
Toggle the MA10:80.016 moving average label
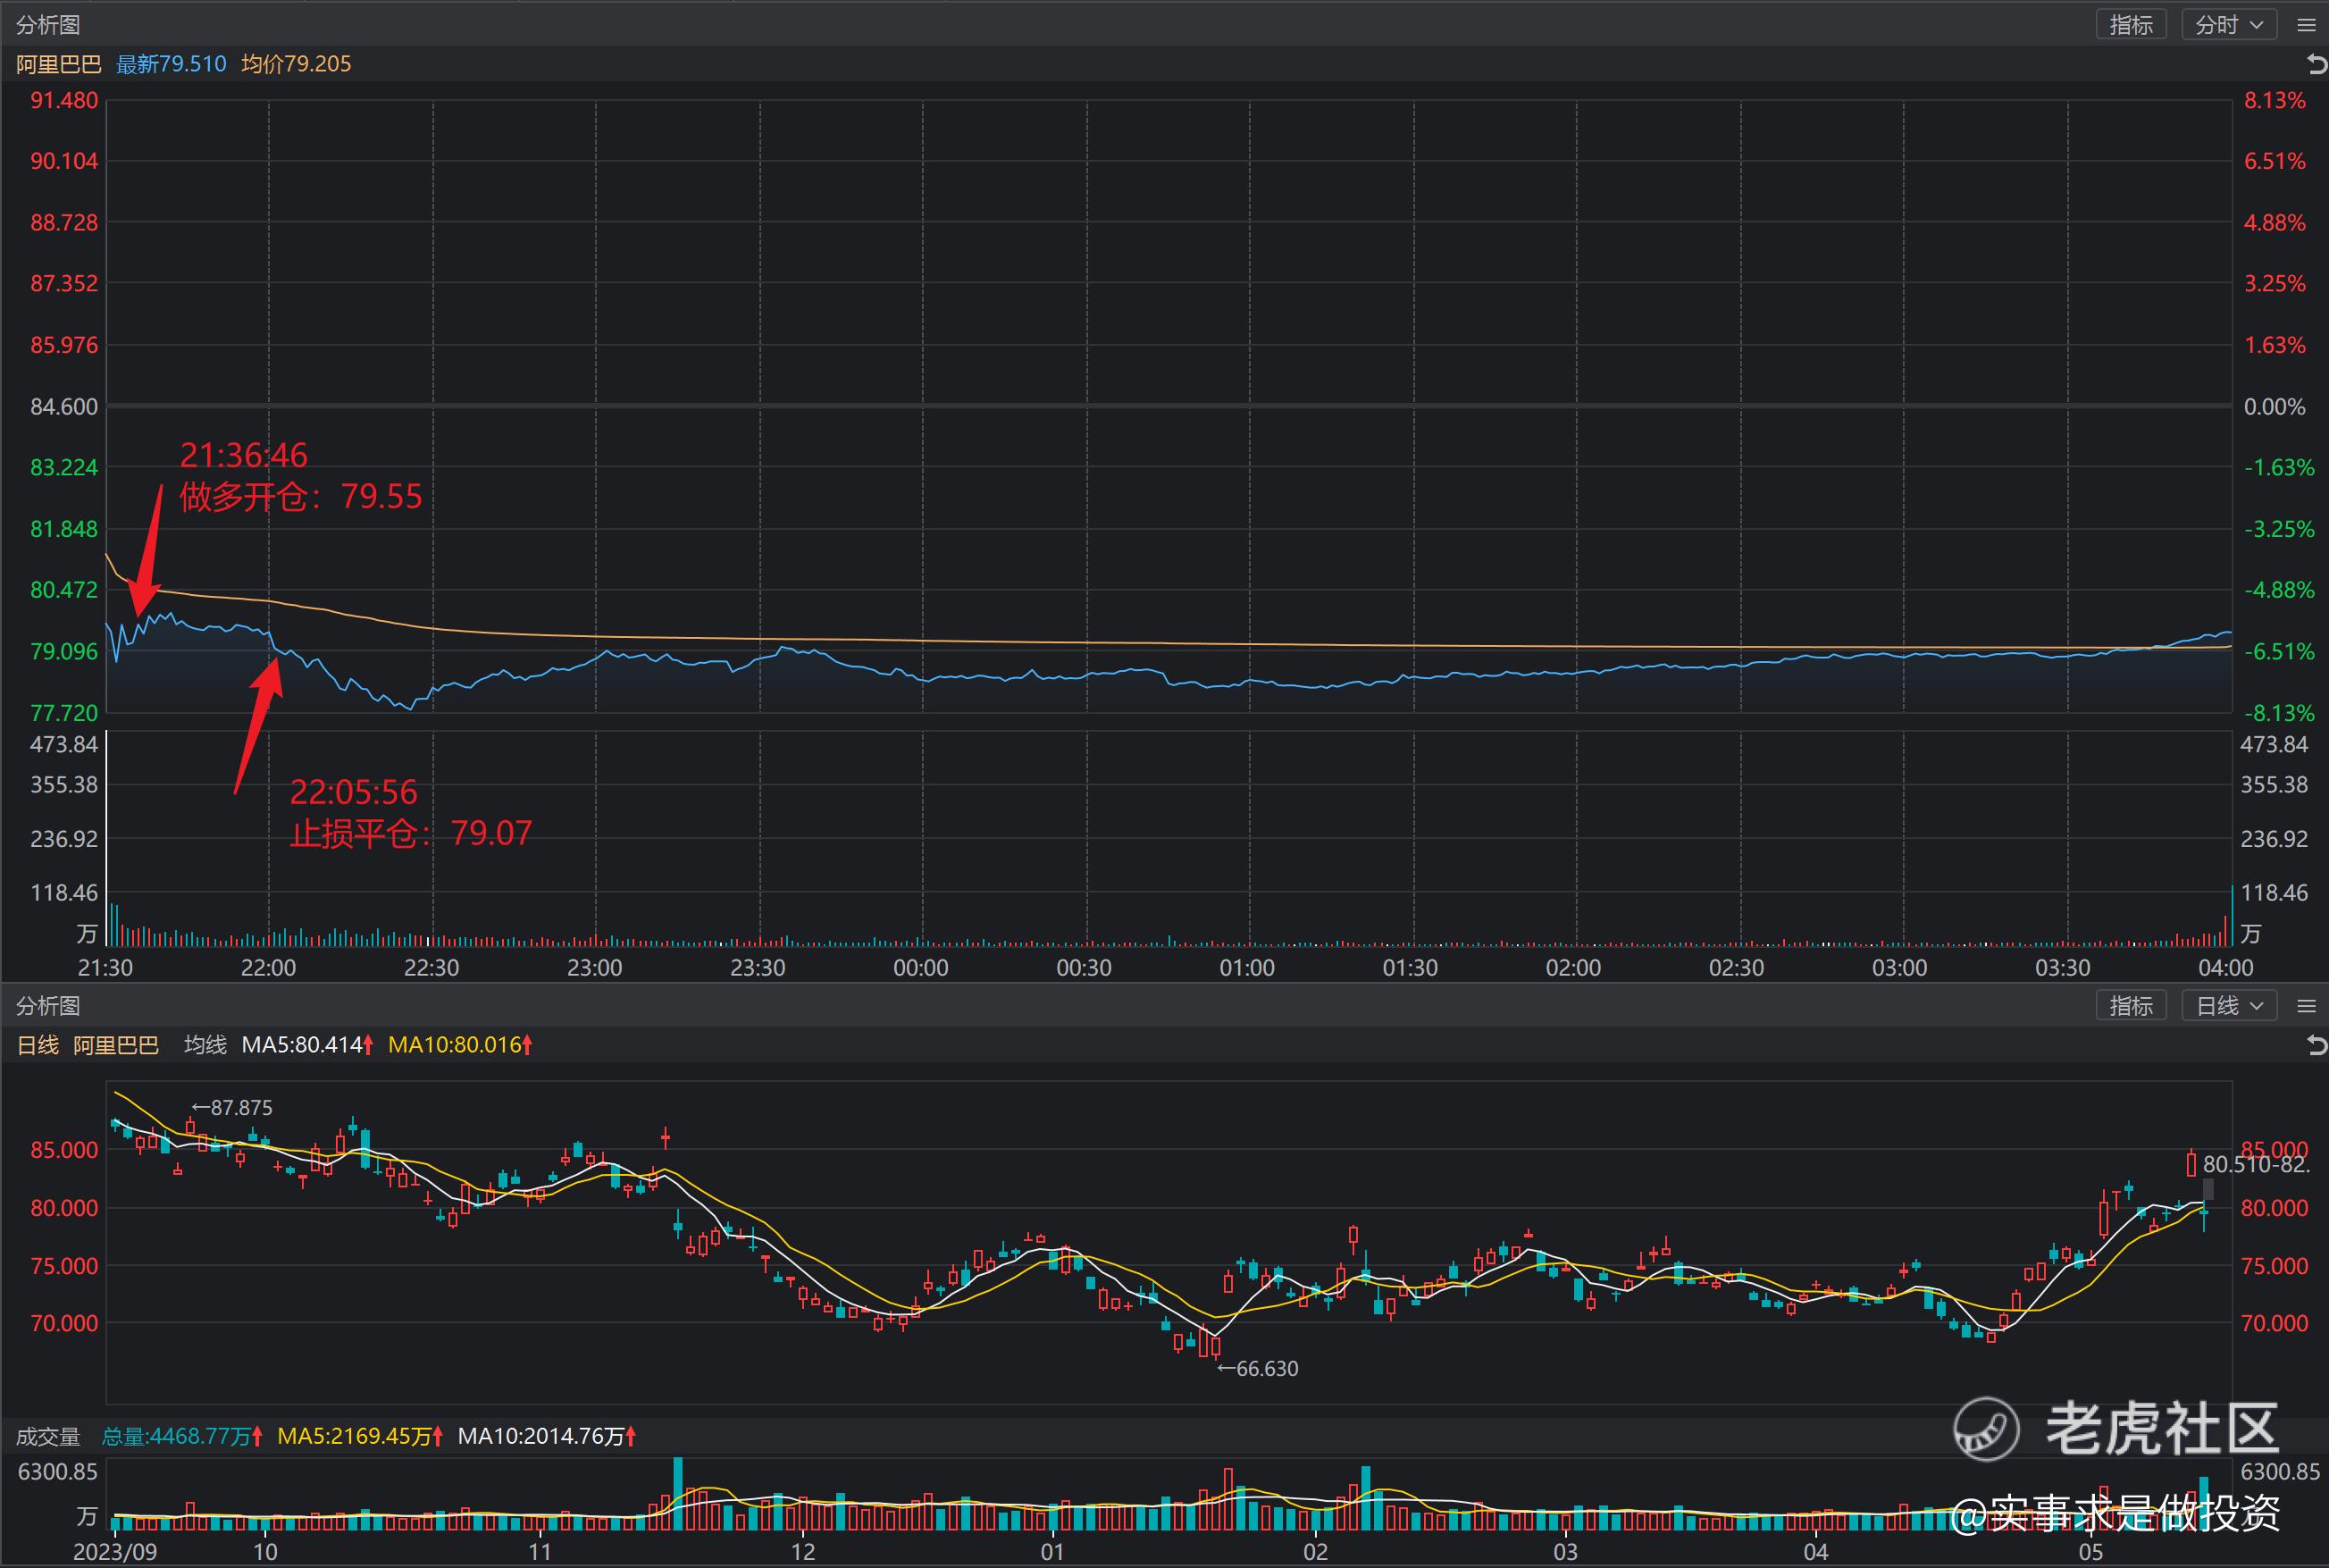coord(454,1045)
